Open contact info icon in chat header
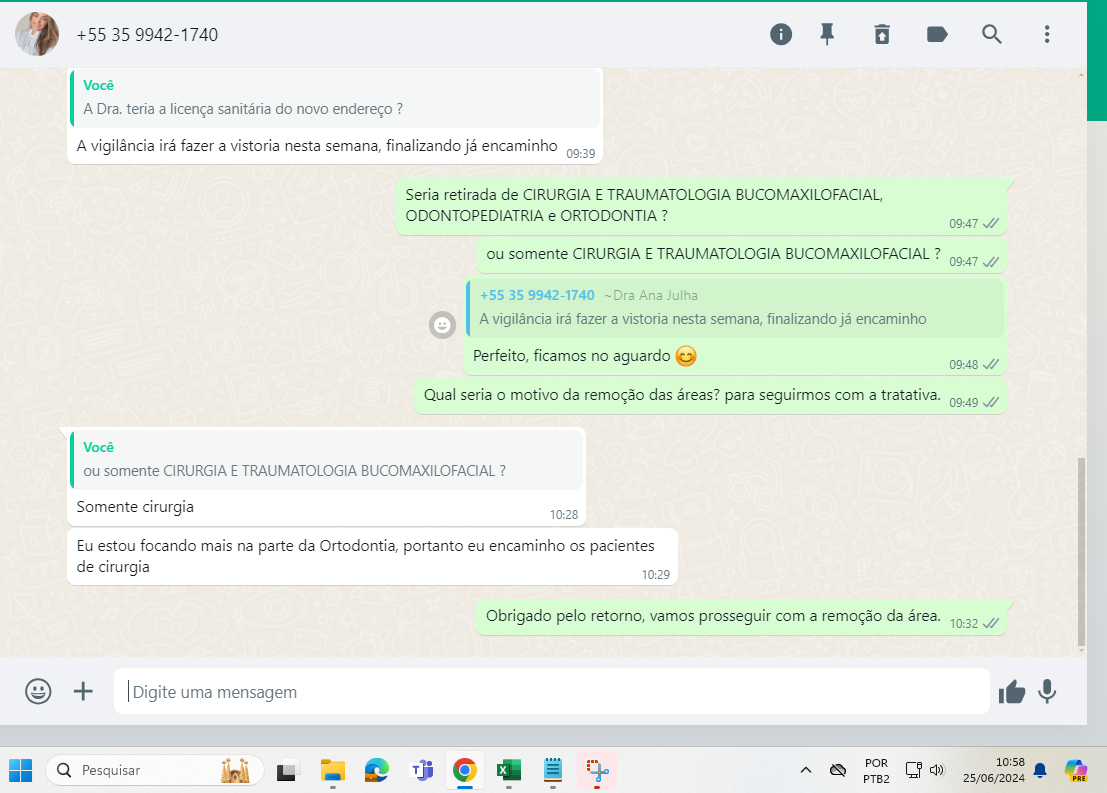Screen dimensions: 1107x793 pos(780,34)
